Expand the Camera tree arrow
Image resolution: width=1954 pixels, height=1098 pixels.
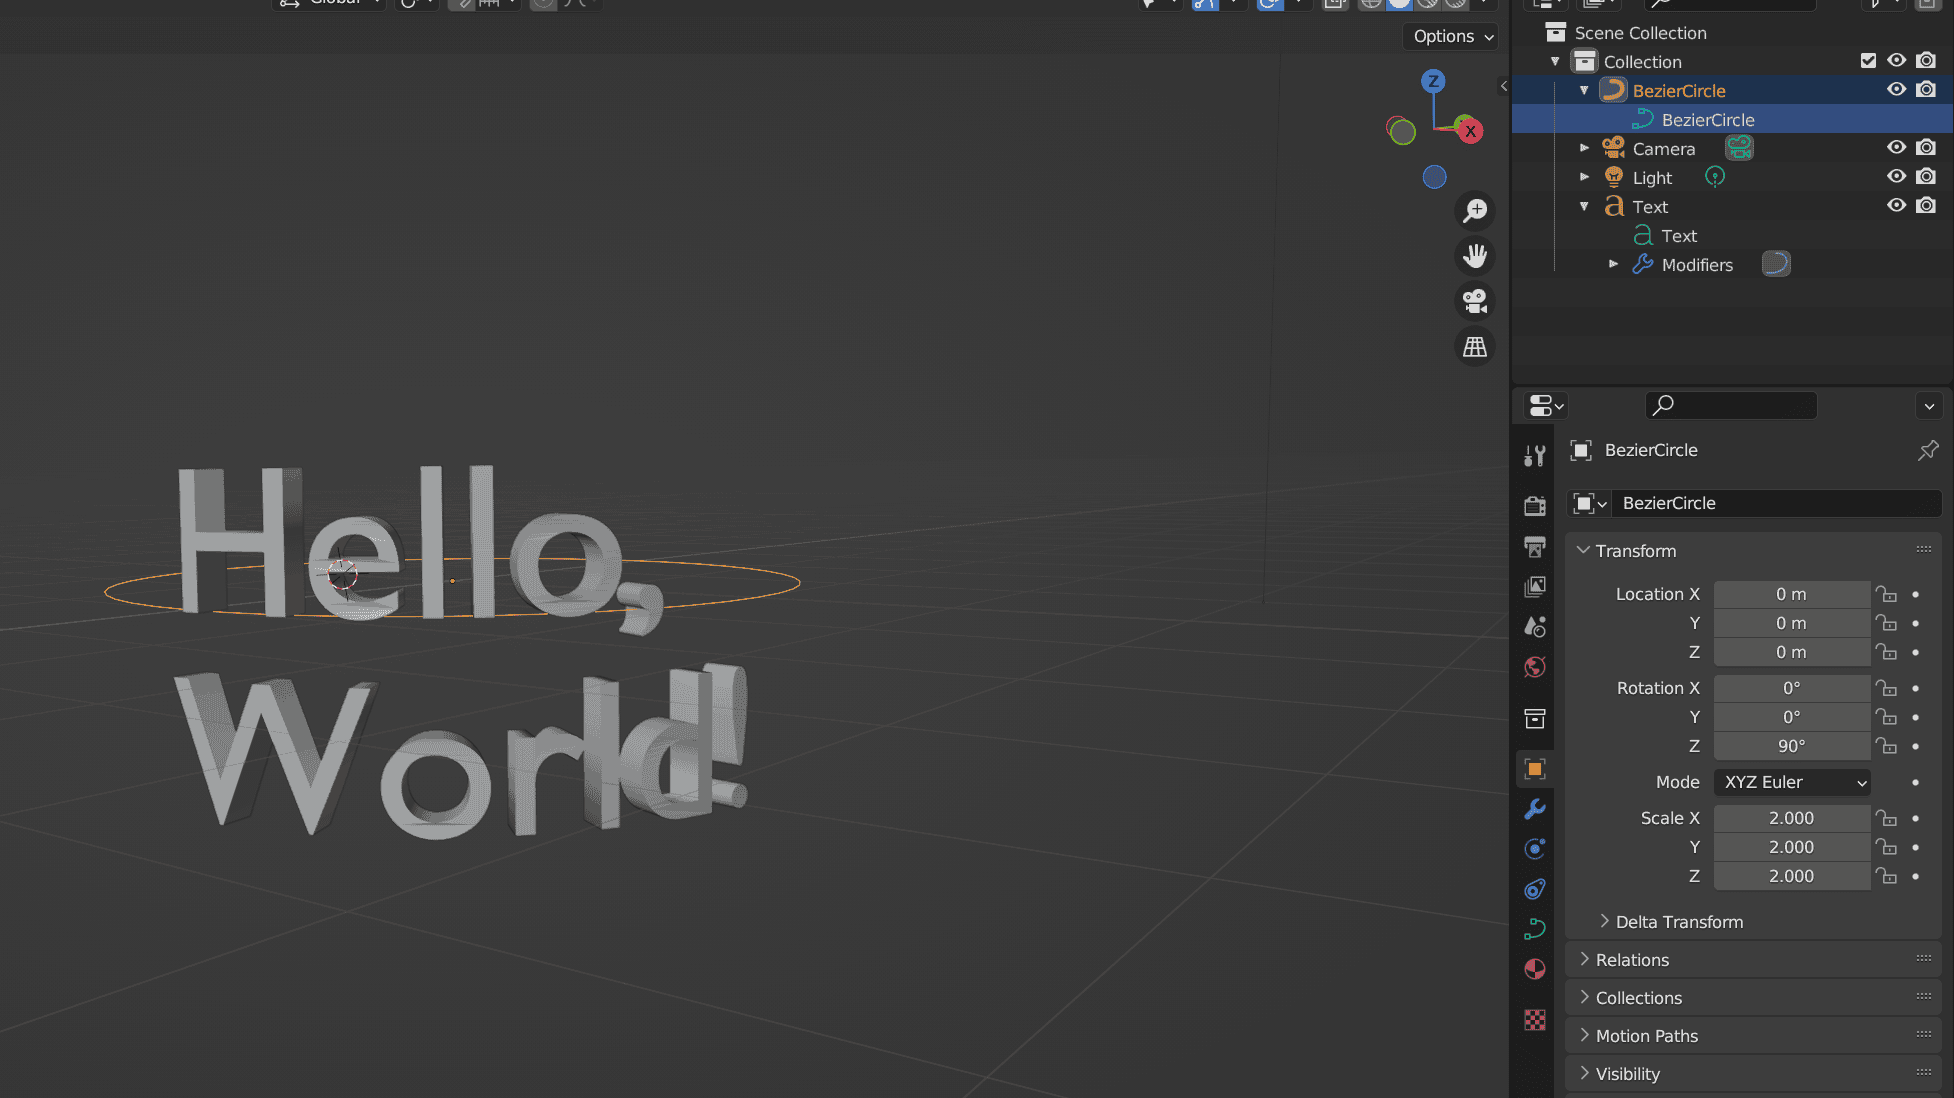pos(1584,148)
